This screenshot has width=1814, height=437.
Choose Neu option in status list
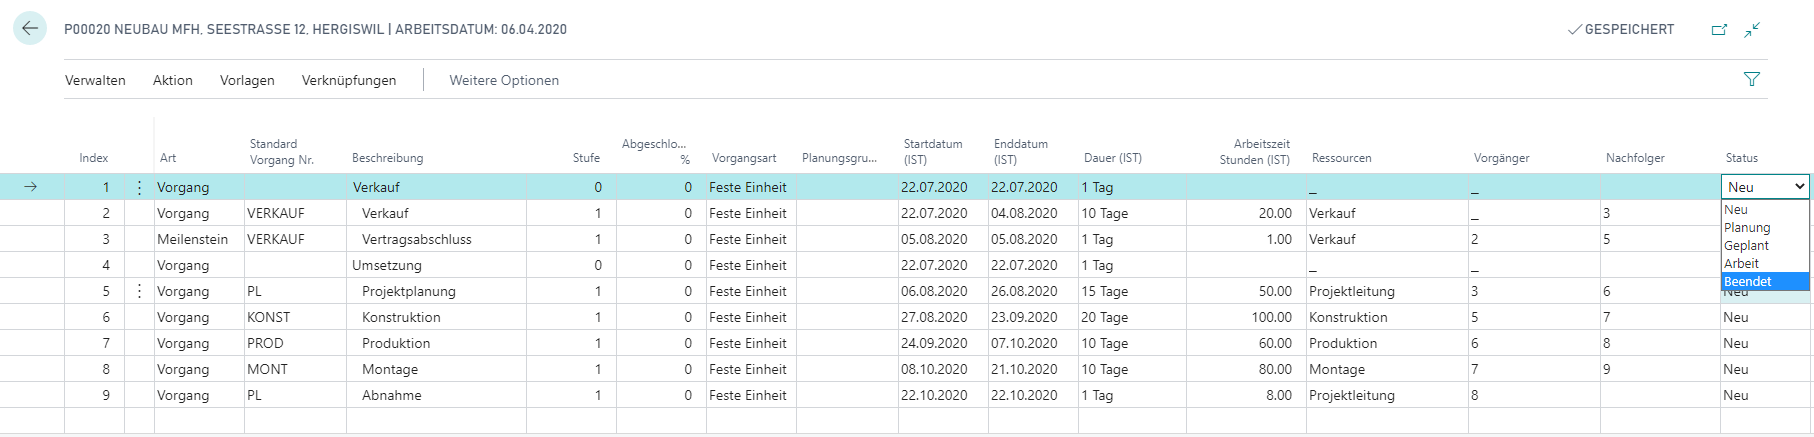pyautogui.click(x=1765, y=210)
